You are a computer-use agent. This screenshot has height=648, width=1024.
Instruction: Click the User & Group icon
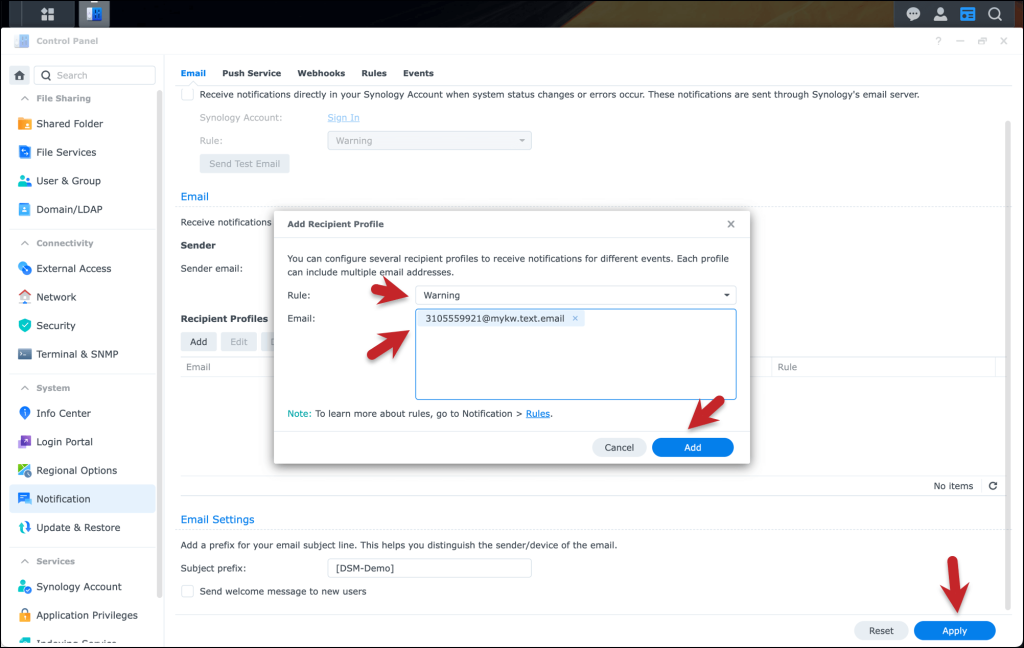26,181
